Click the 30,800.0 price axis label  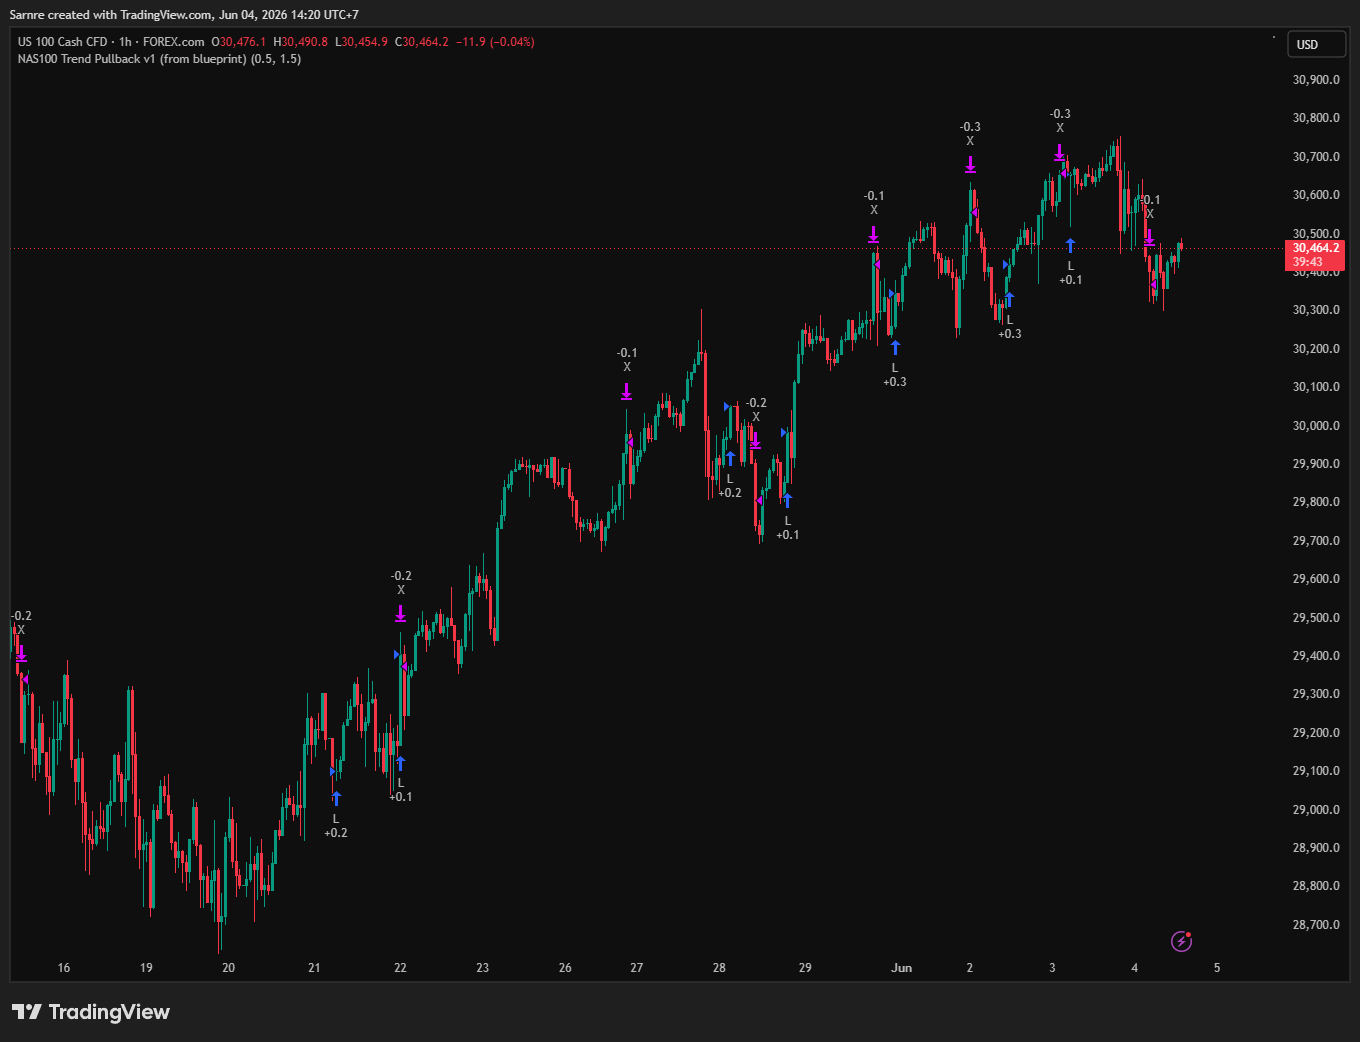click(x=1316, y=118)
